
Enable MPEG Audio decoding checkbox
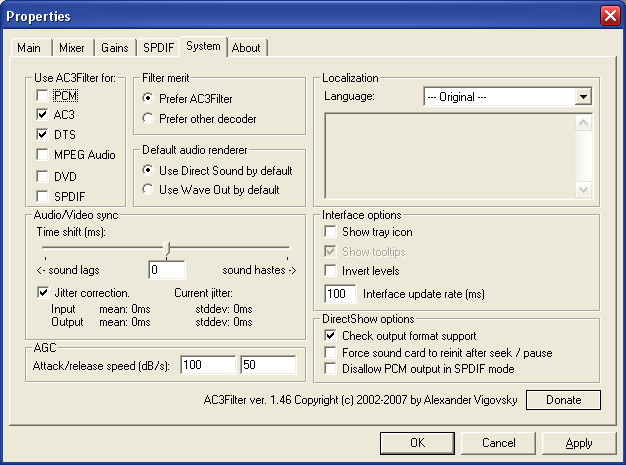[43, 154]
